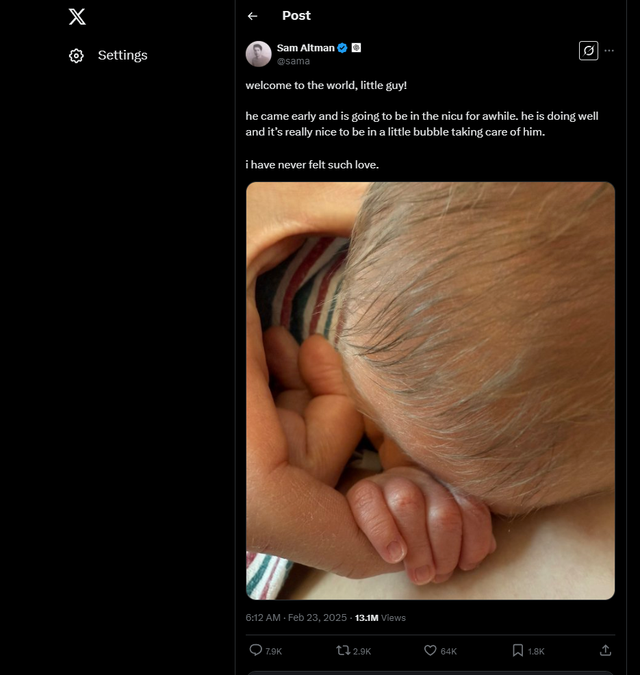The width and height of the screenshot is (640, 675).
Task: Click the affiliation badge beside verified checkmark
Action: click(x=356, y=48)
